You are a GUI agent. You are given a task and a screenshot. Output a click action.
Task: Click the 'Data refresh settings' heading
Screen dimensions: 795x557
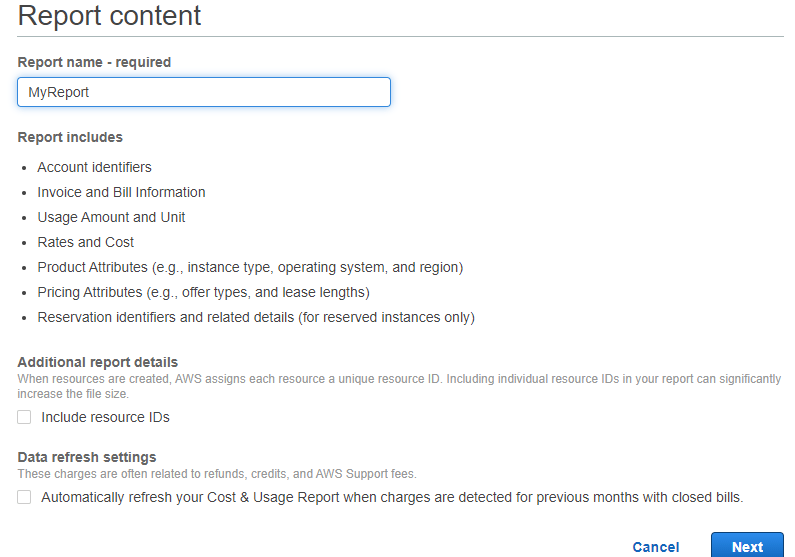[x=87, y=457]
